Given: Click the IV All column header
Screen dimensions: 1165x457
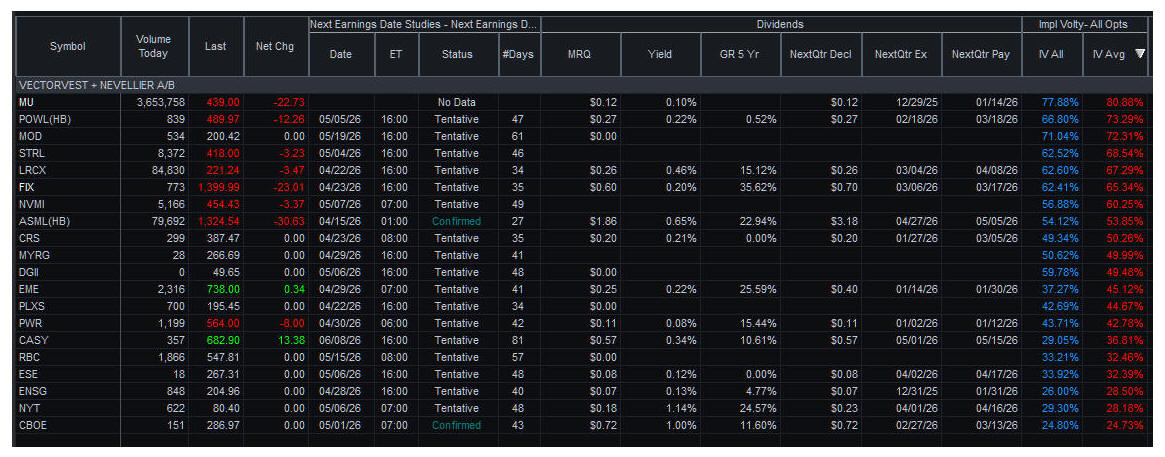Looking at the screenshot, I should point(1050,55).
